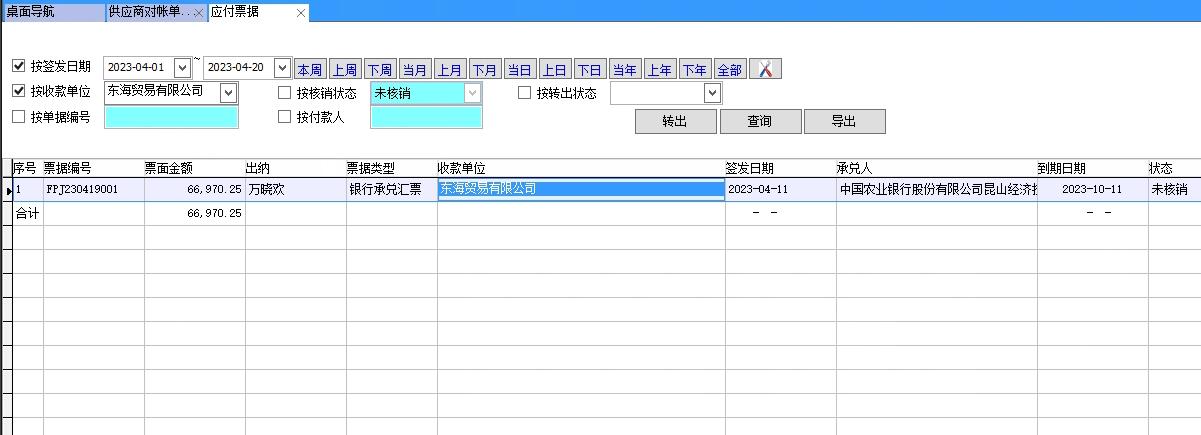Screen dimensions: 1201x435
Task: Click the cyan 单据编号 input field
Action: point(171,118)
